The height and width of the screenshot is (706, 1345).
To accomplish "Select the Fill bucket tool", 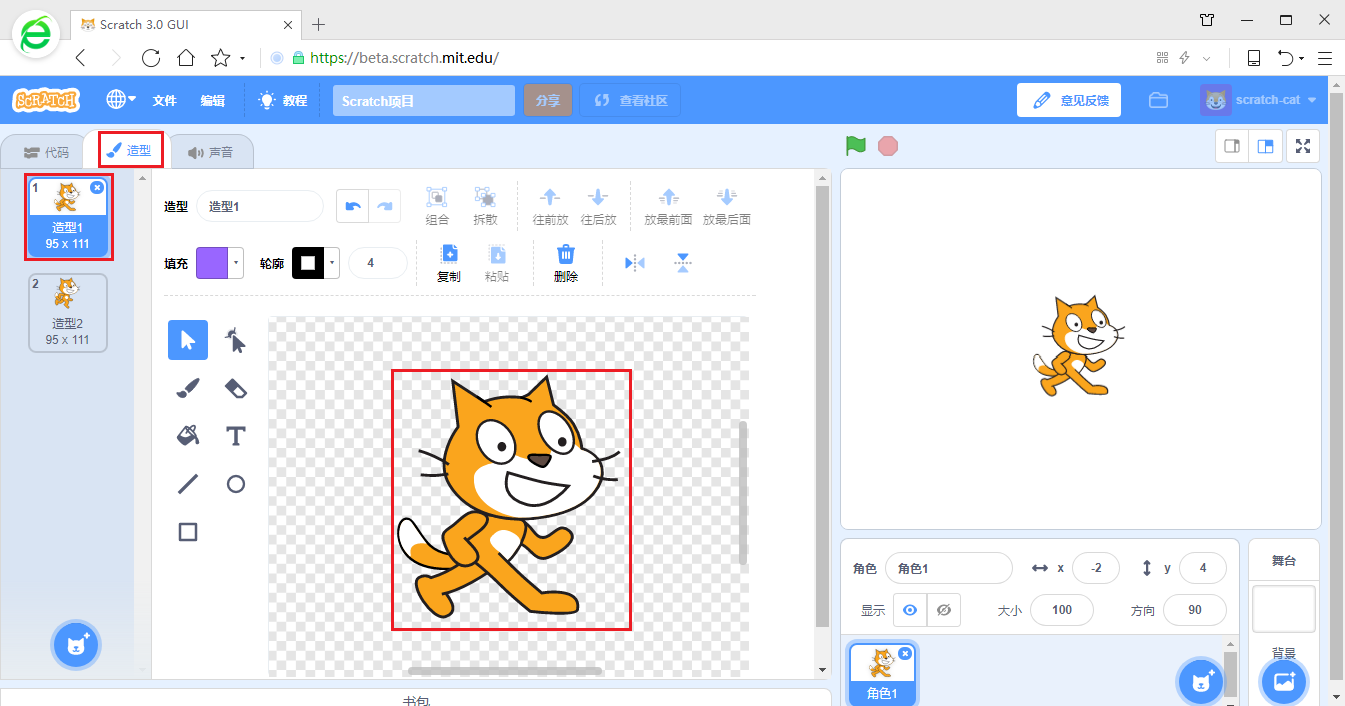I will point(188,436).
